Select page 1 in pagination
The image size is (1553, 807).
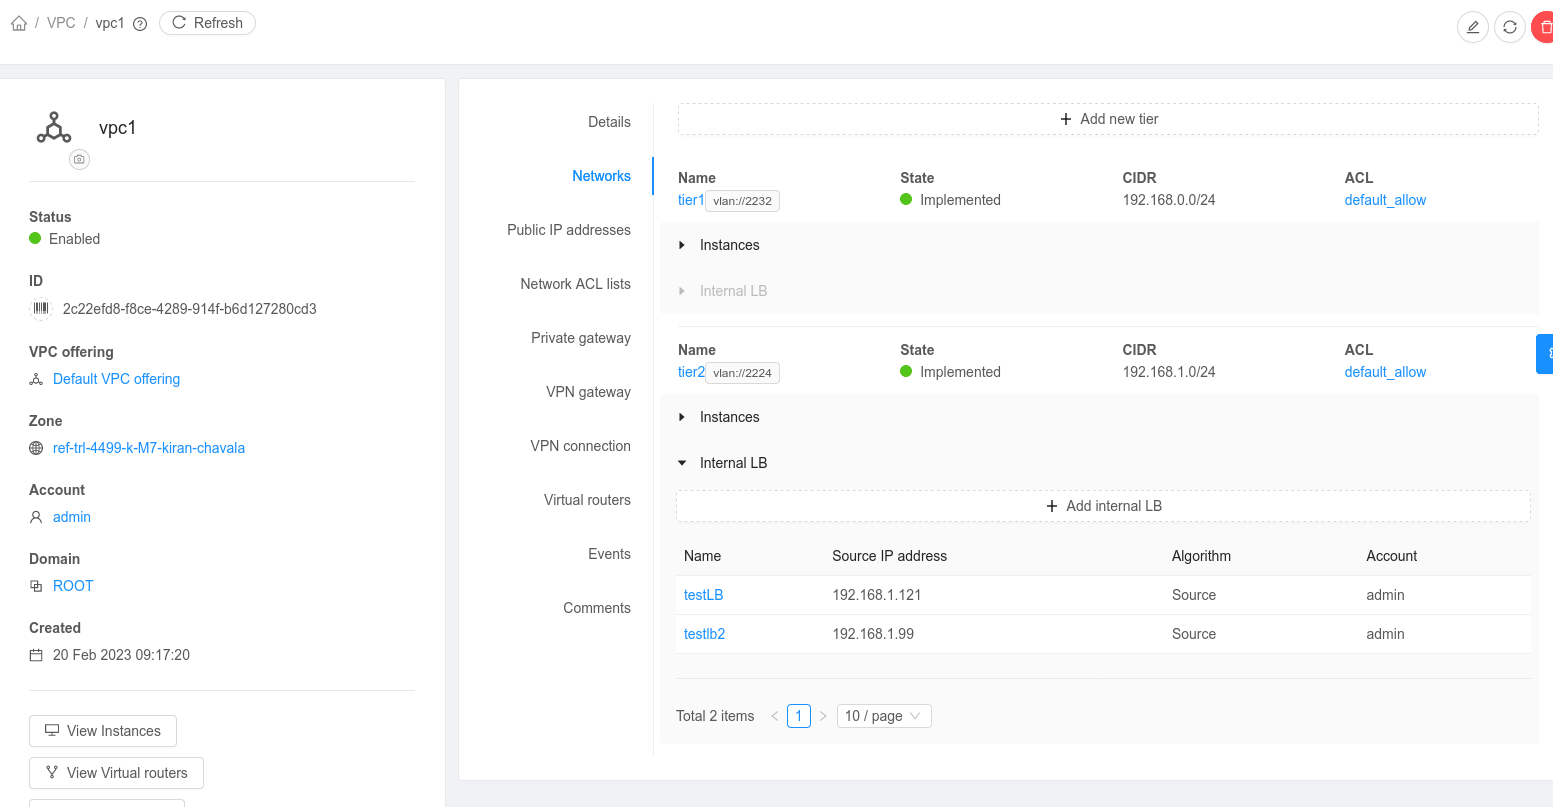[798, 715]
